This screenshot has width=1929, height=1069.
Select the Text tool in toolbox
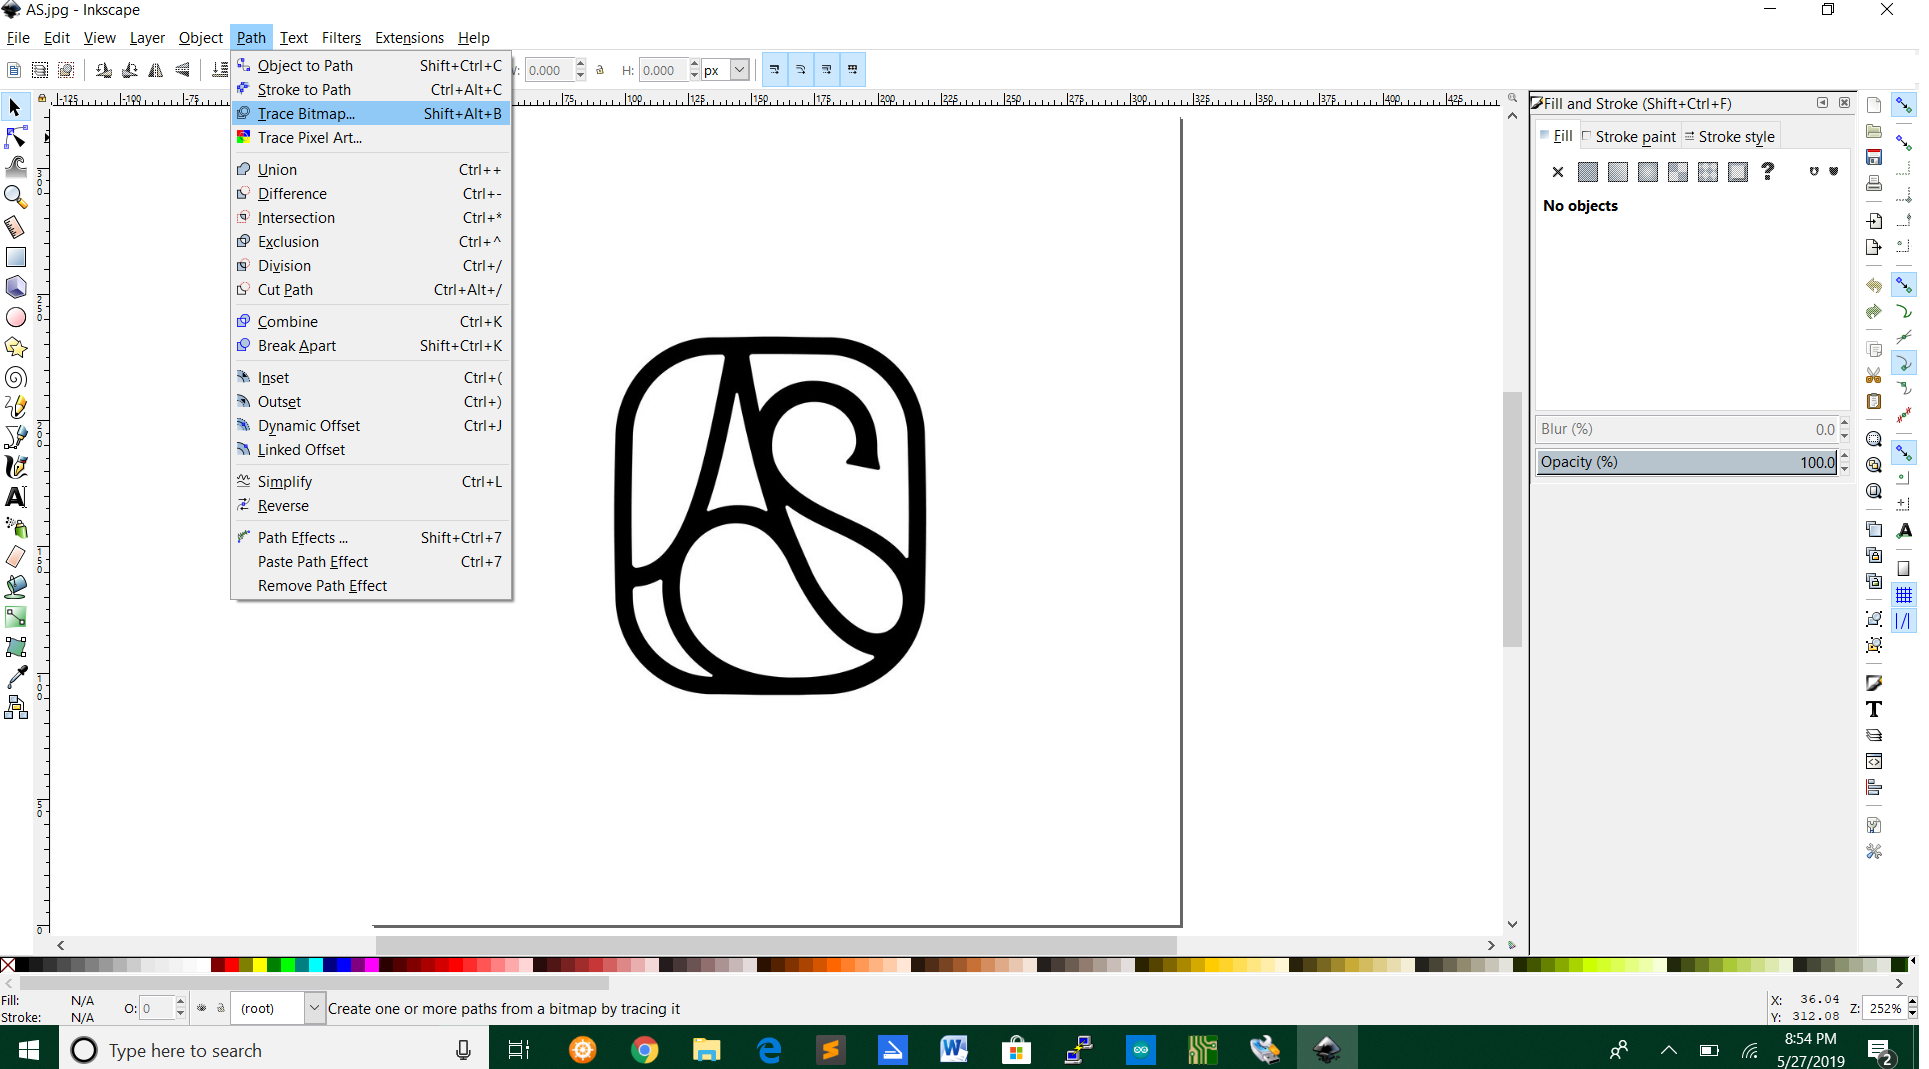15,497
